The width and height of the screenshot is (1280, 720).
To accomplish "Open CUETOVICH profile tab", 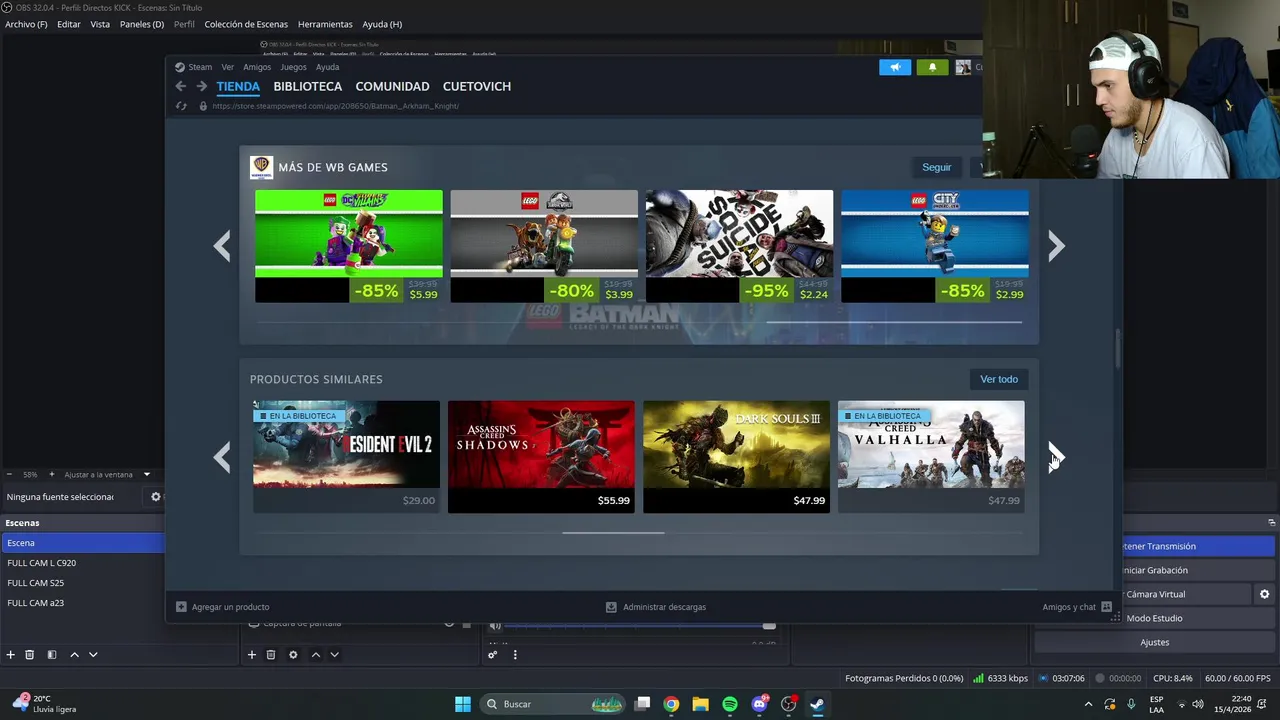I will coord(477,87).
